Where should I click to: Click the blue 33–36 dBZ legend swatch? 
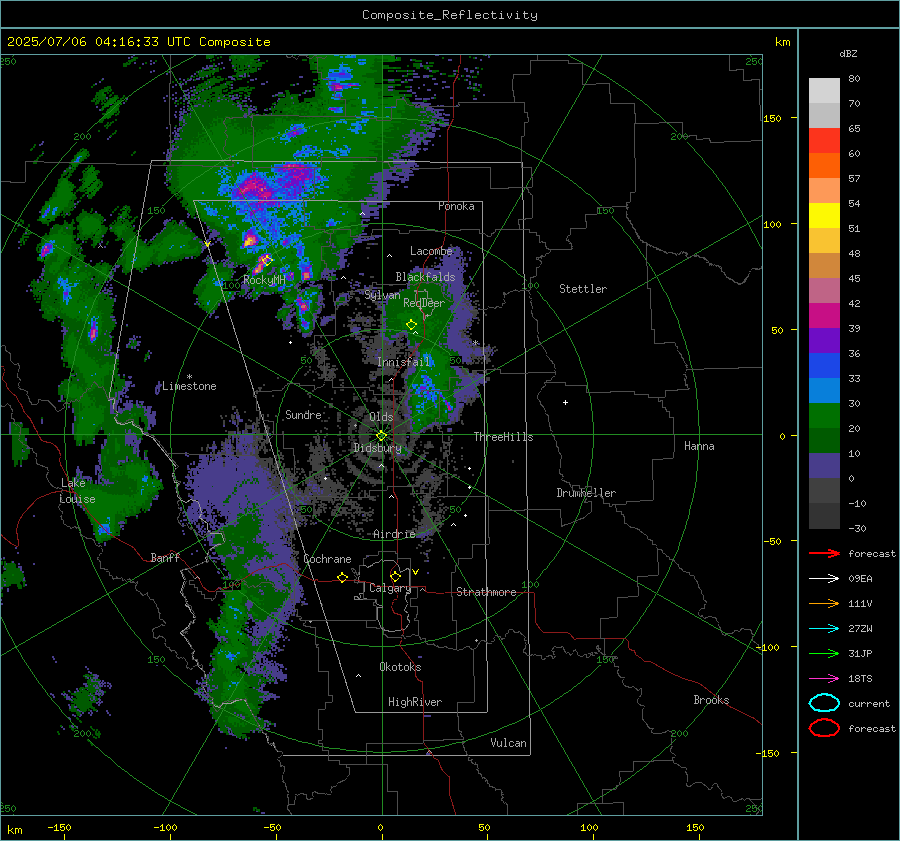point(824,366)
